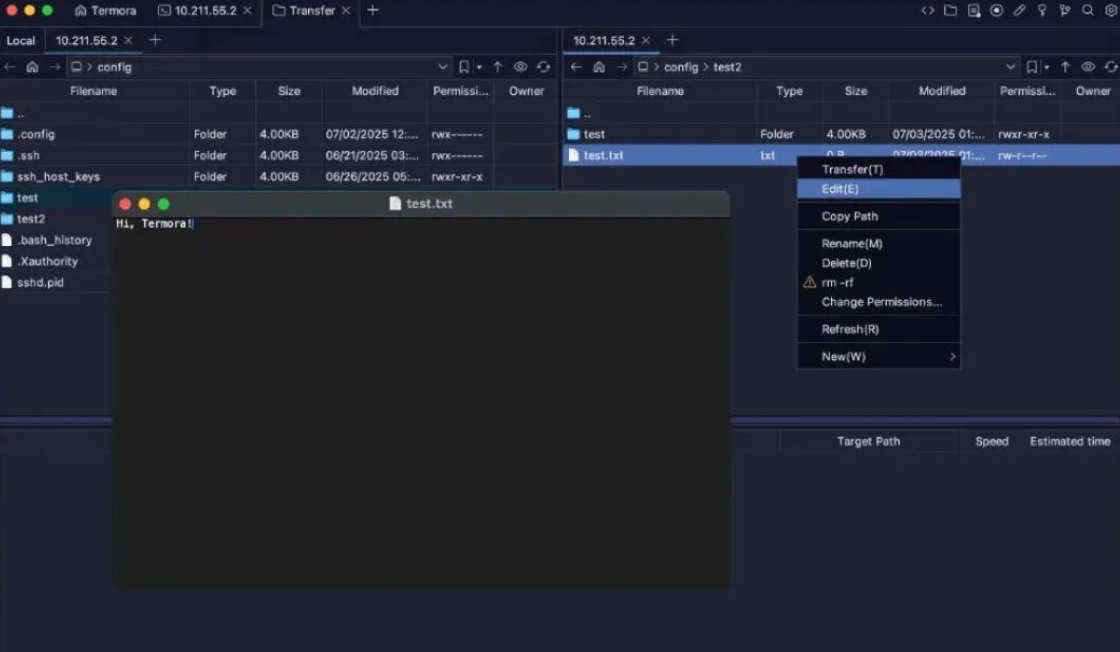Open terminal log viewer icon in top toolbar
The image size is (1120, 652).
coord(974,10)
